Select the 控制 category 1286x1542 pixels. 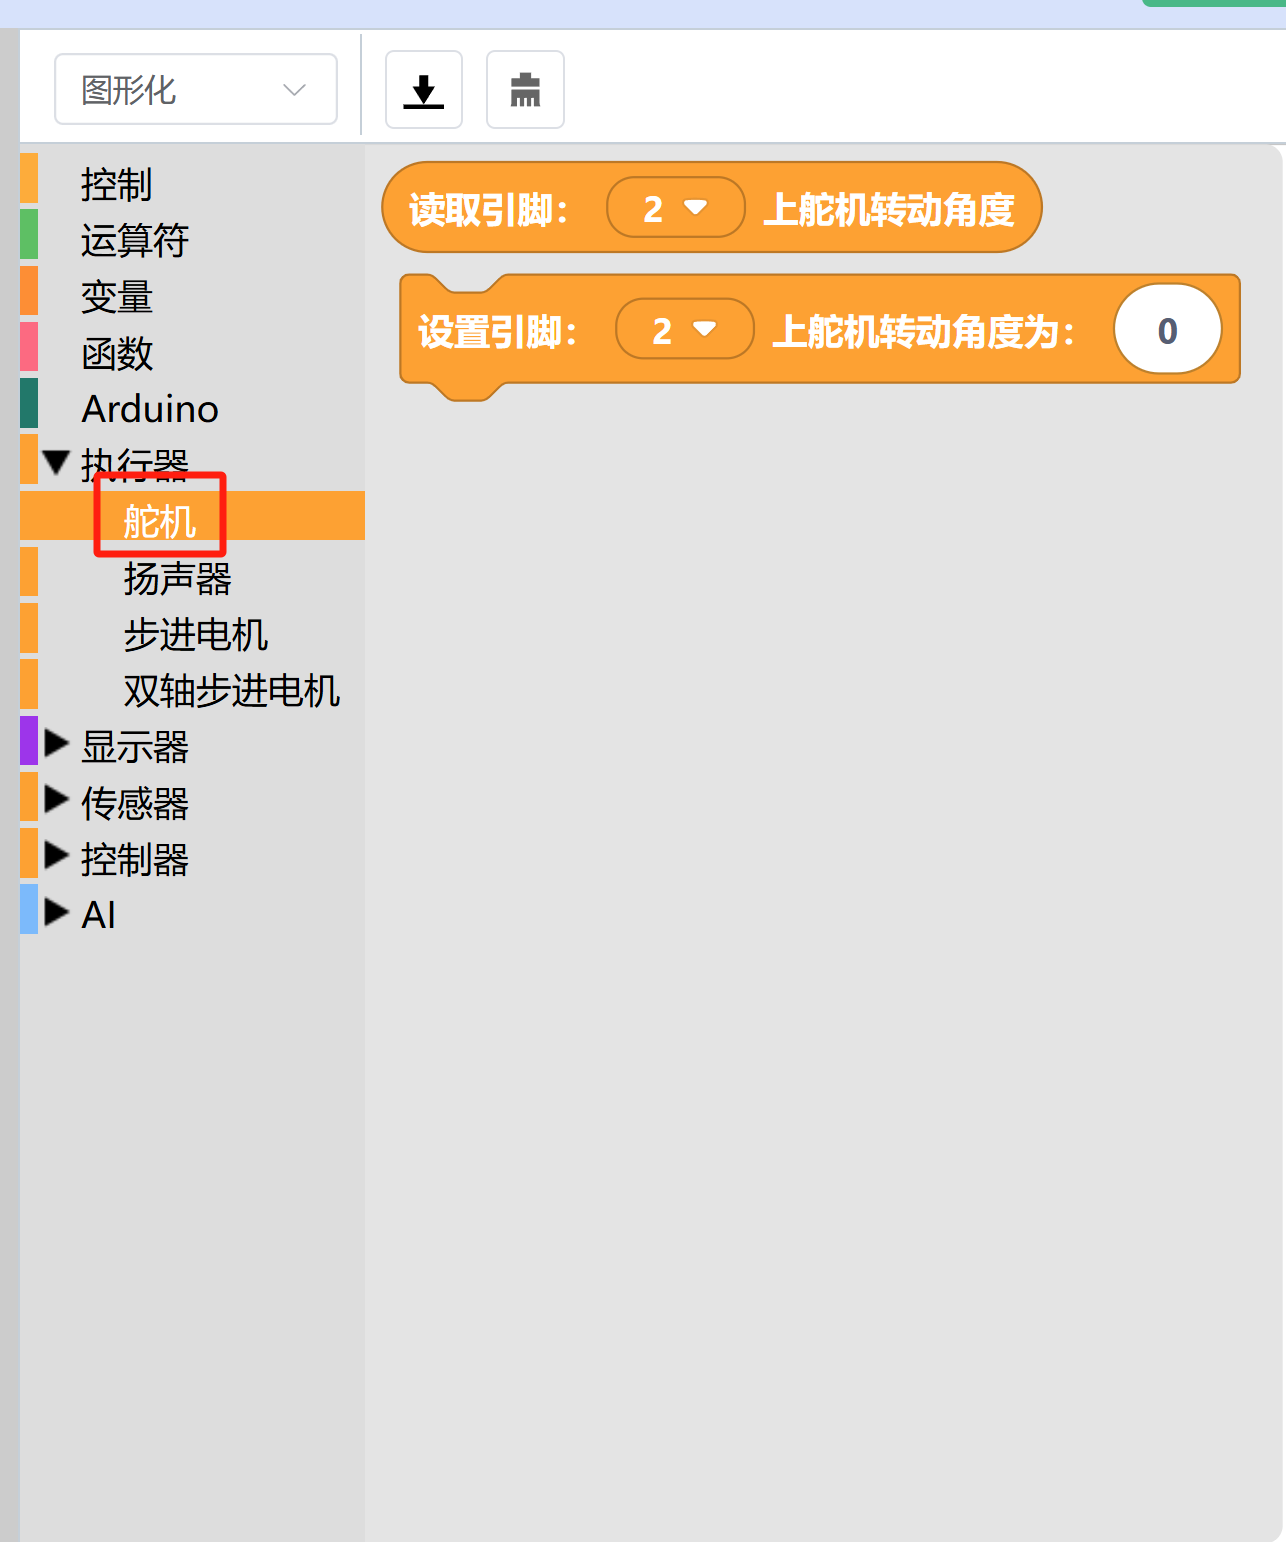(116, 184)
